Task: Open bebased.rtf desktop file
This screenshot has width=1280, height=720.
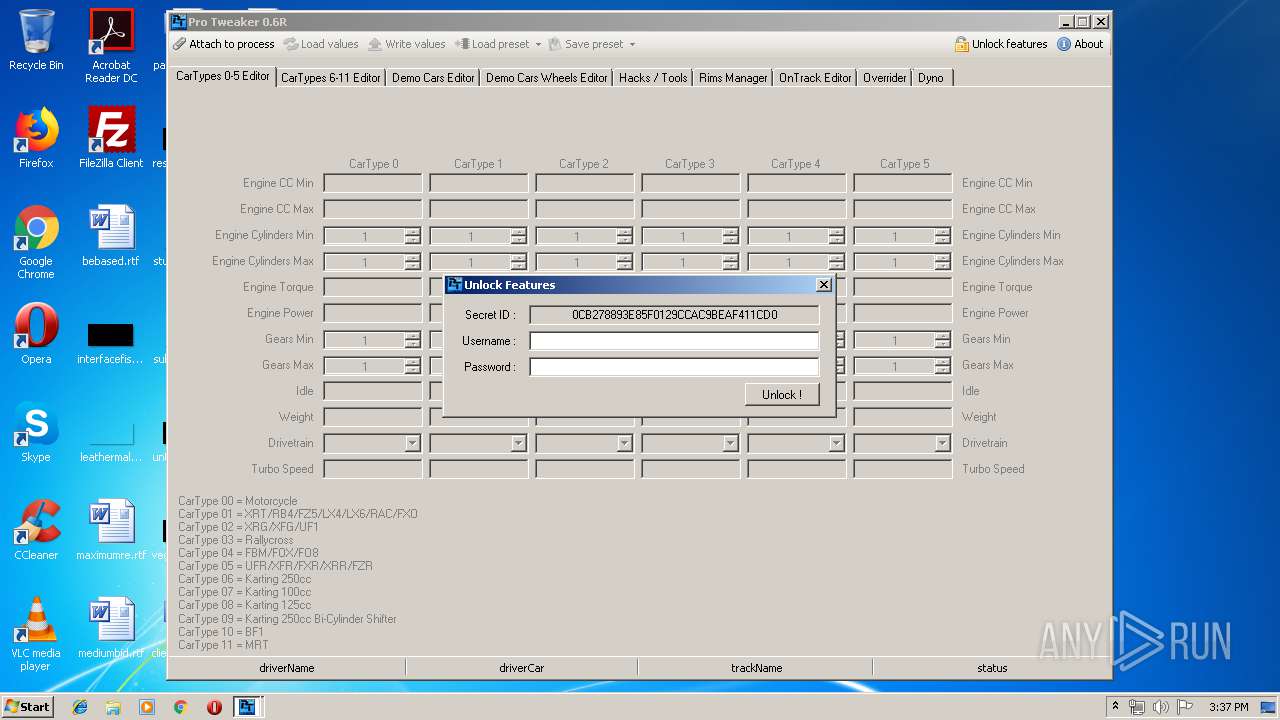Action: tap(111, 236)
